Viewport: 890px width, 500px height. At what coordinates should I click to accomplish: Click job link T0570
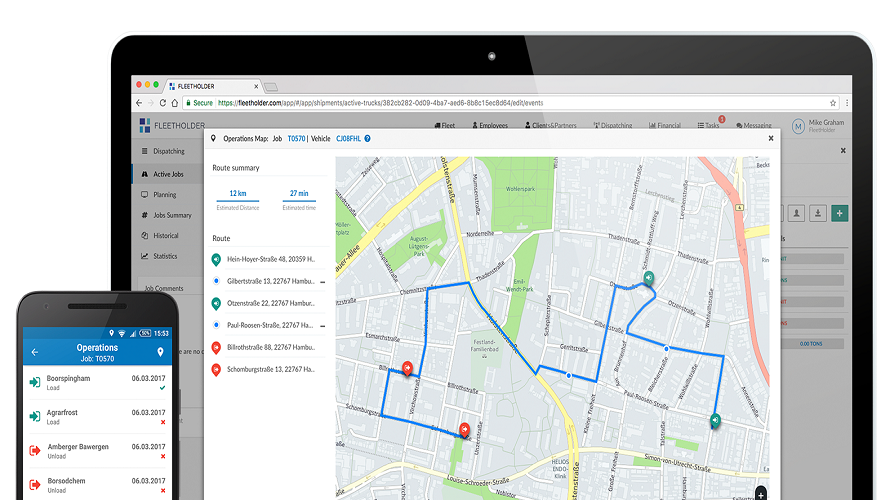pos(296,138)
